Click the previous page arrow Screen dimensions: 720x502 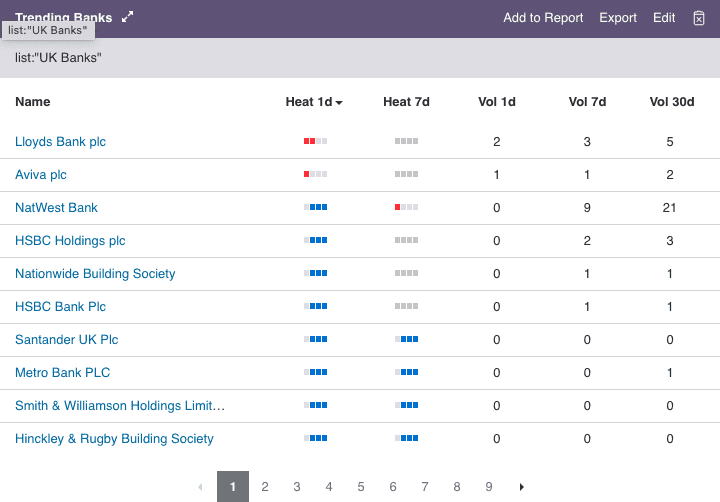point(200,487)
